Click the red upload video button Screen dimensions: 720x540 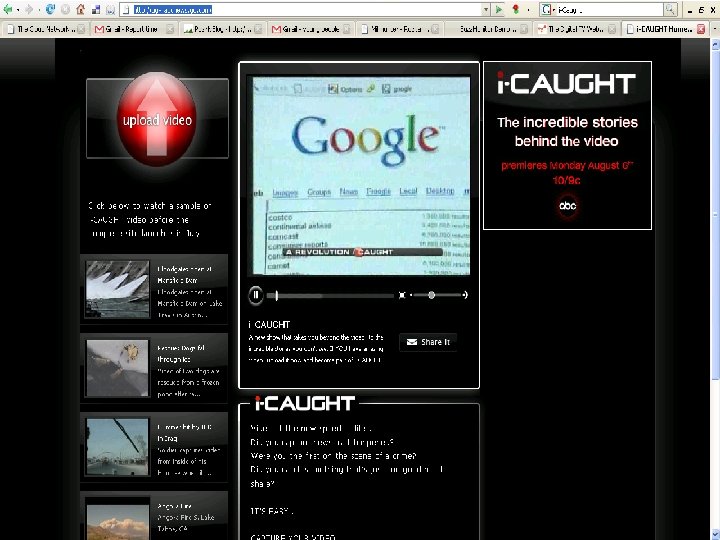pos(157,119)
